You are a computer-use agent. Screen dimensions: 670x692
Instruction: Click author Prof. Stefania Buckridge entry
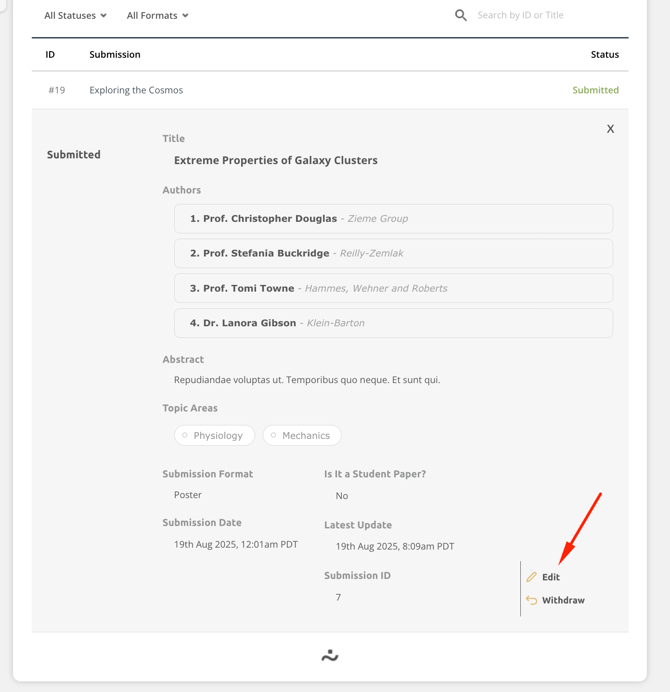[x=393, y=253]
